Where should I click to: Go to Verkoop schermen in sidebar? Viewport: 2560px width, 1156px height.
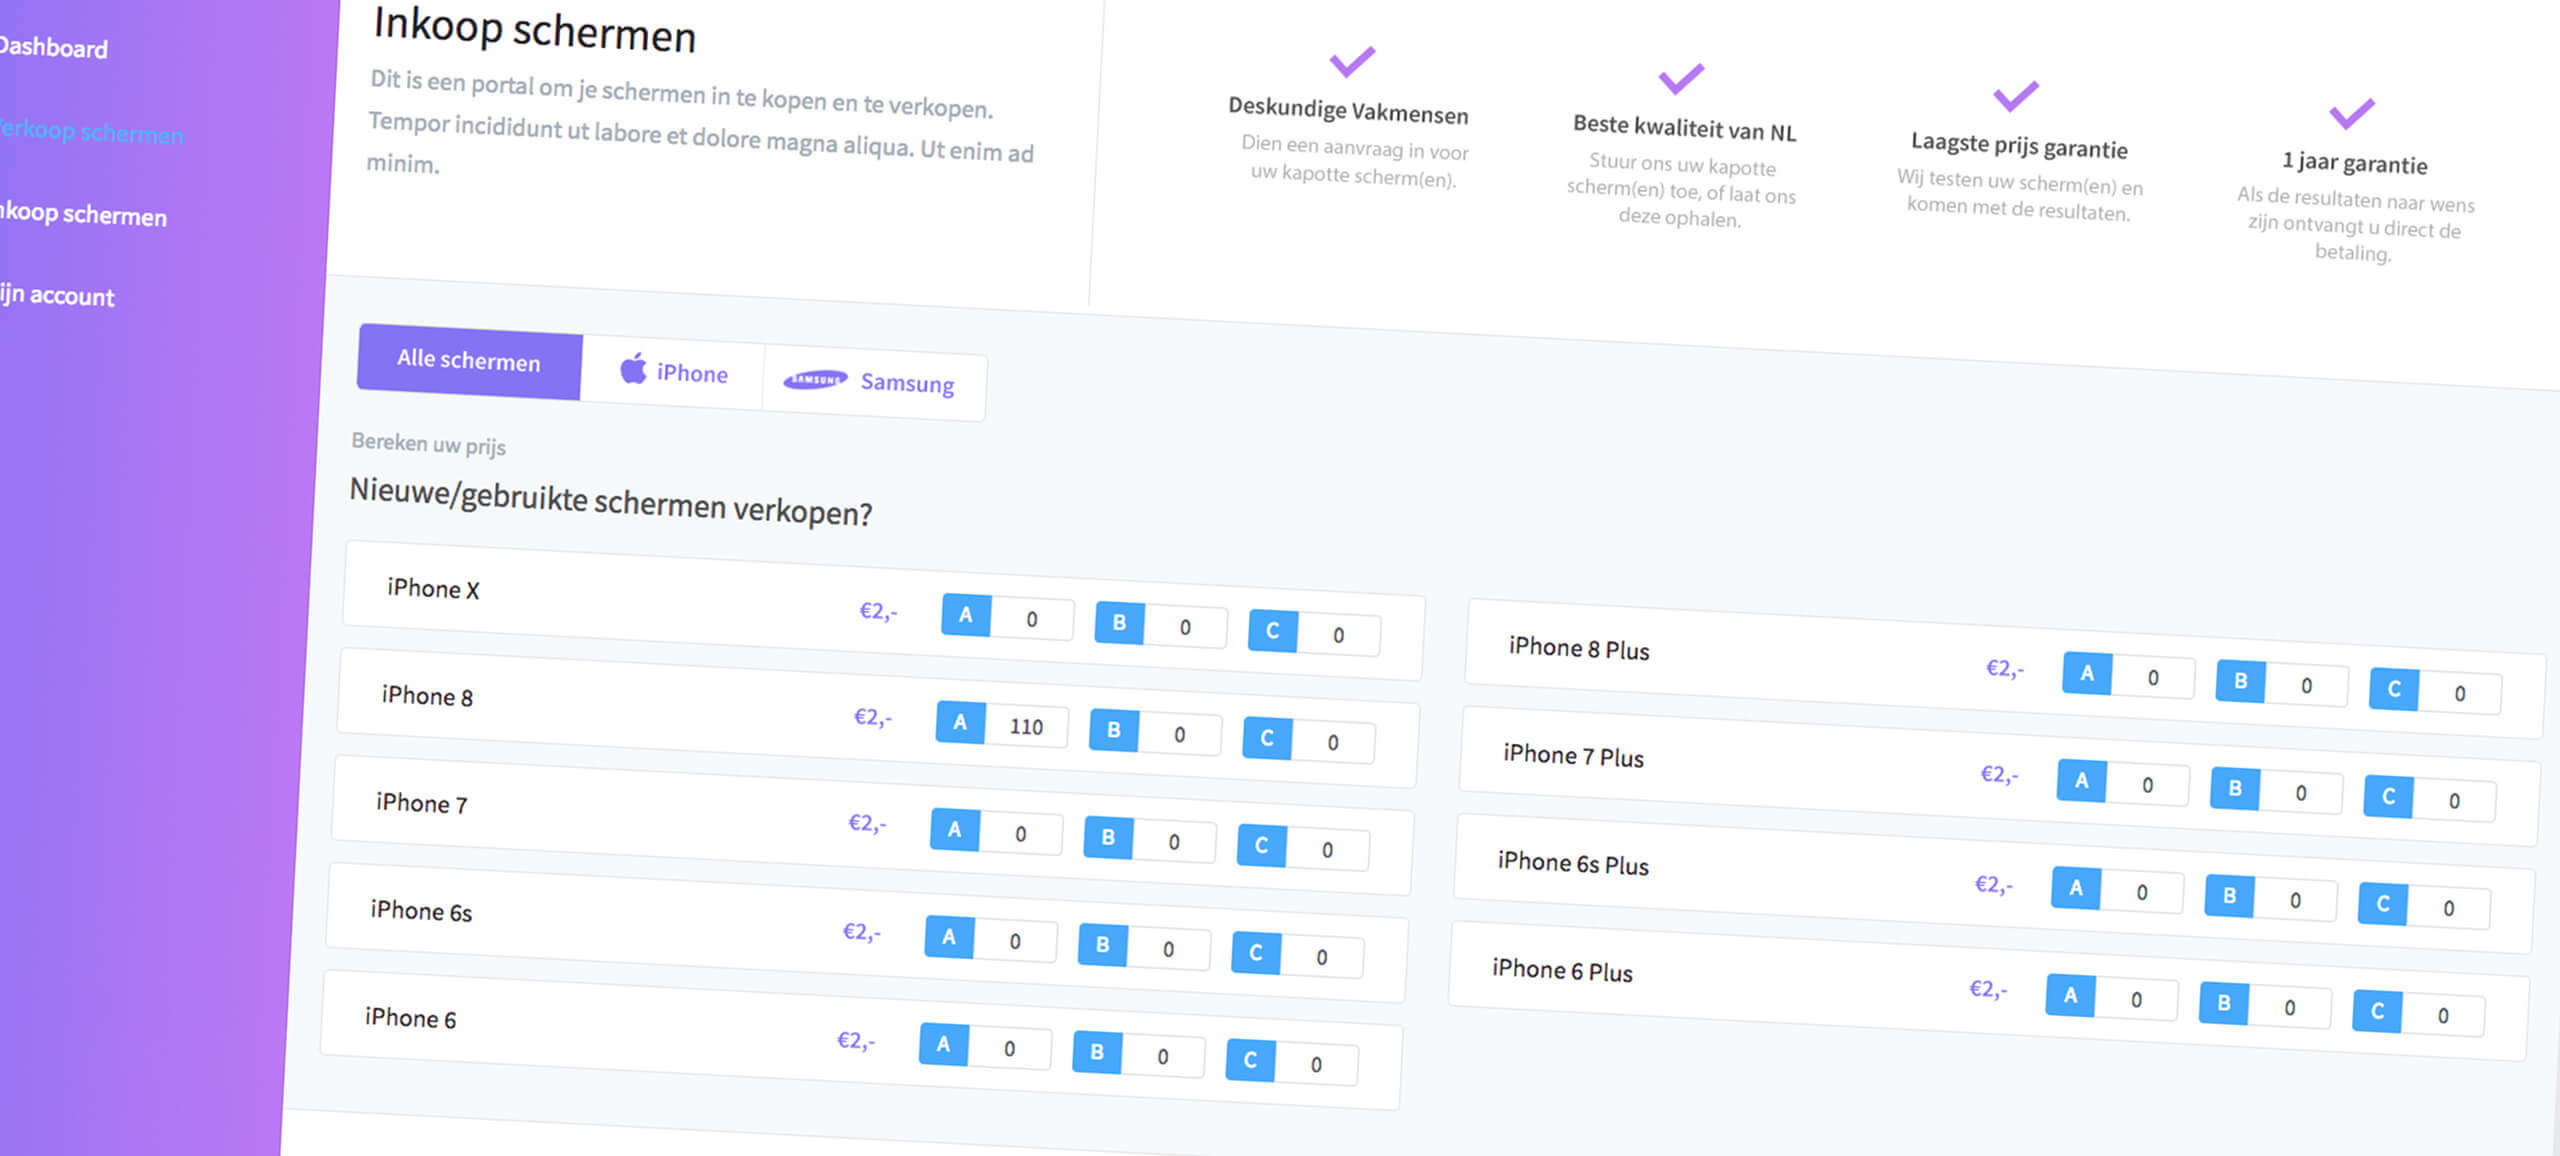point(91,131)
